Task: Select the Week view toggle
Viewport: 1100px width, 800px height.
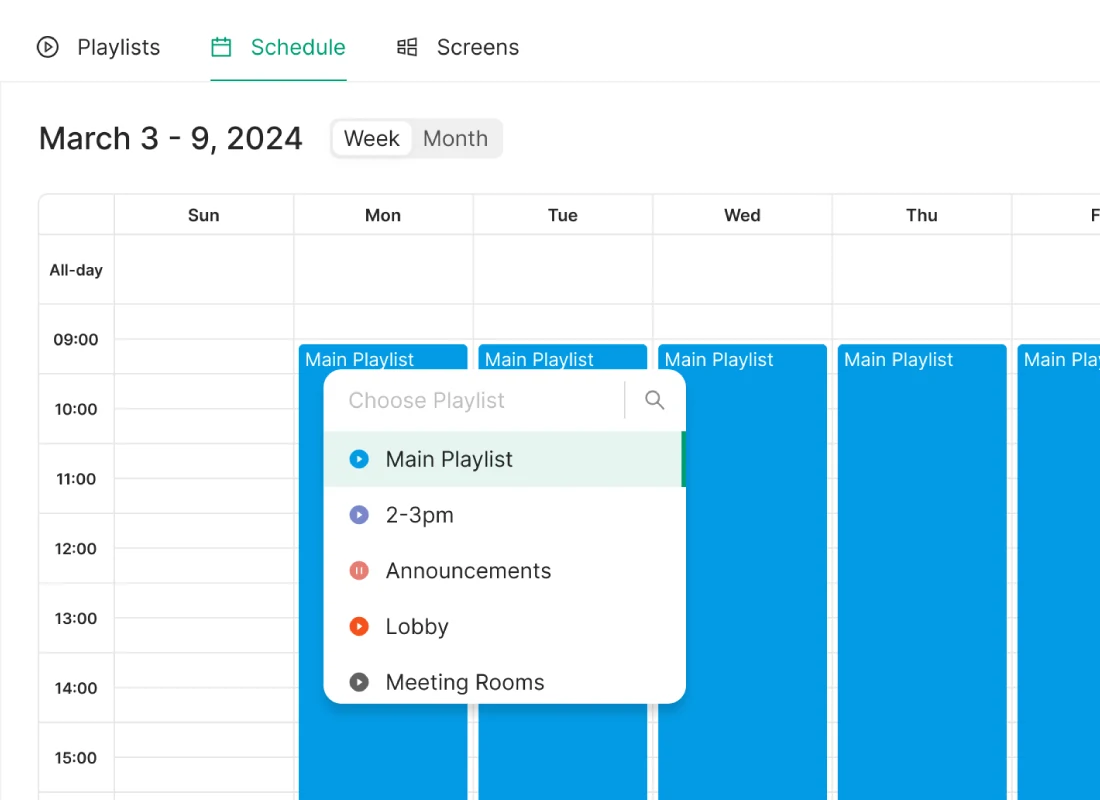Action: (372, 138)
